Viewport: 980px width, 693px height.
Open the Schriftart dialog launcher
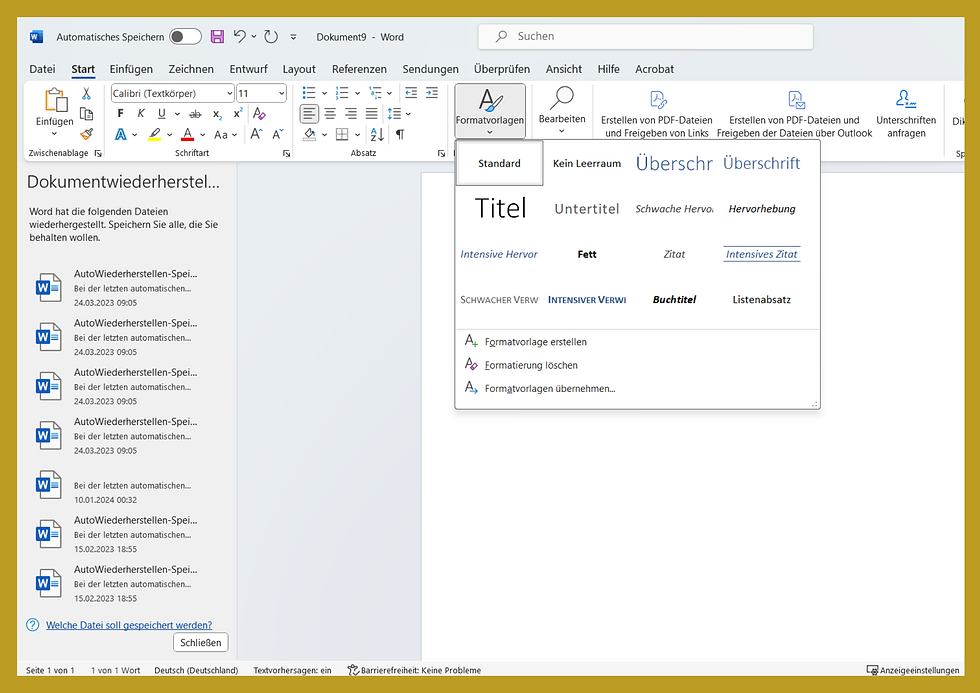point(286,153)
